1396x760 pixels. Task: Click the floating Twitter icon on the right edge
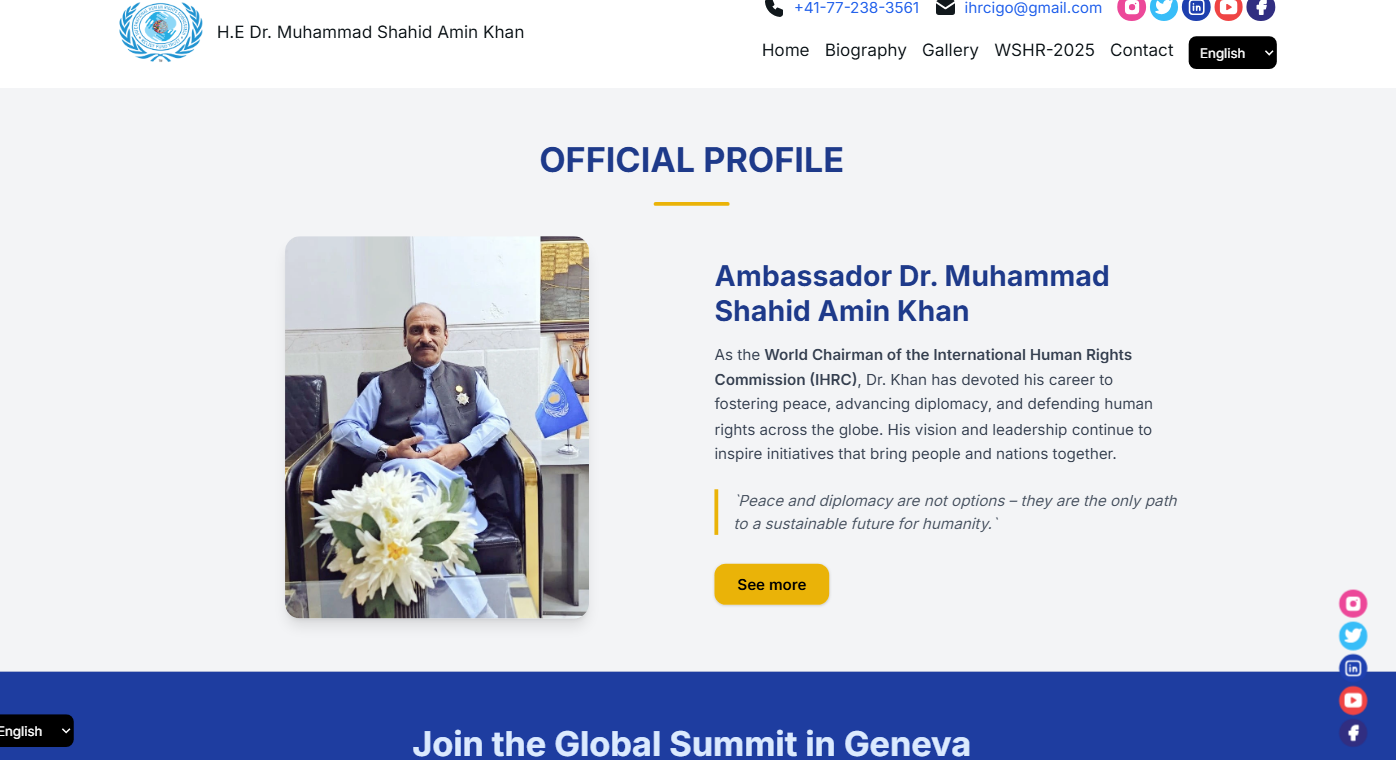pyautogui.click(x=1353, y=636)
